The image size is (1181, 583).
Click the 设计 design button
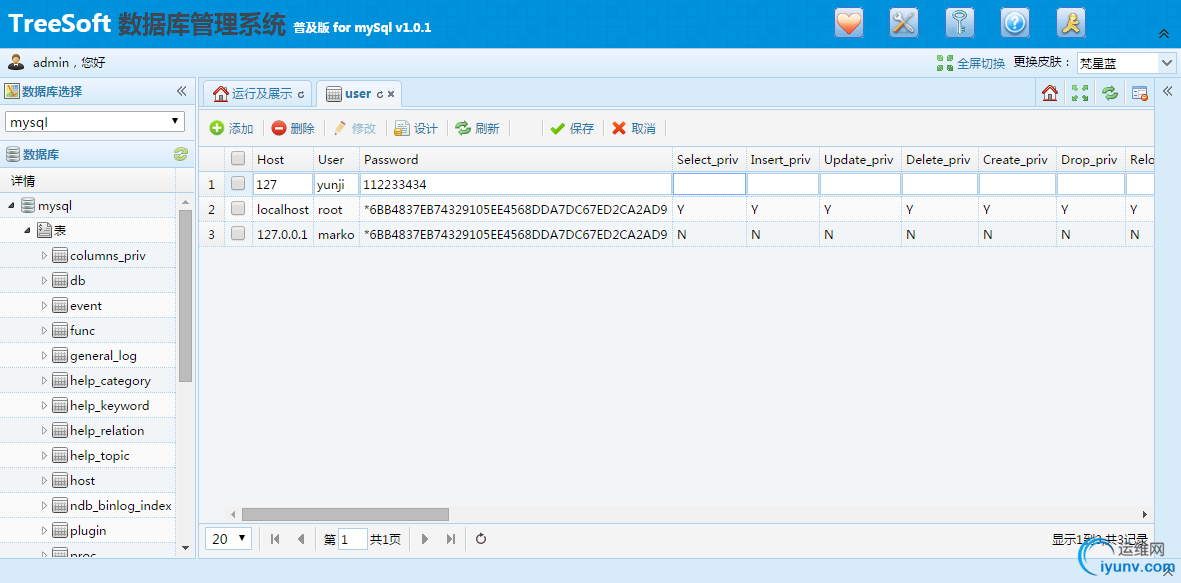pyautogui.click(x=416, y=128)
